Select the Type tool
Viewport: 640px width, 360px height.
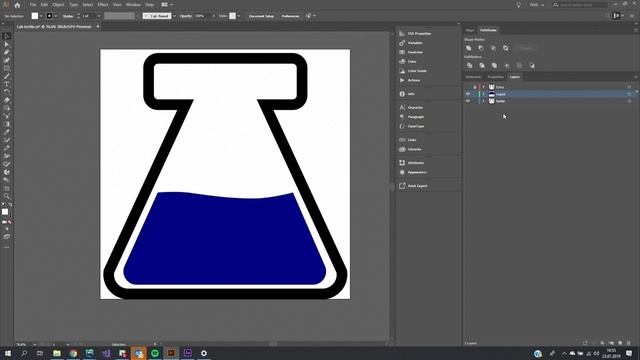coord(7,84)
